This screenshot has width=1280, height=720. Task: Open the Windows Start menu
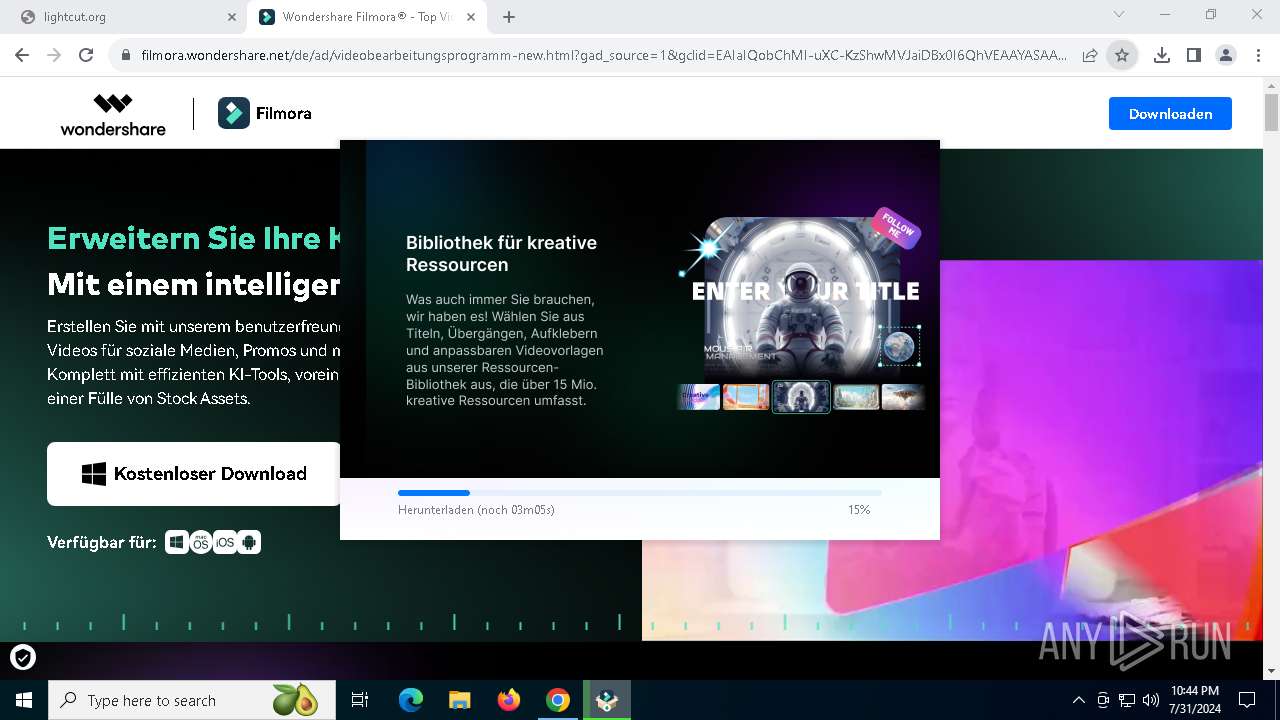tap(23, 700)
